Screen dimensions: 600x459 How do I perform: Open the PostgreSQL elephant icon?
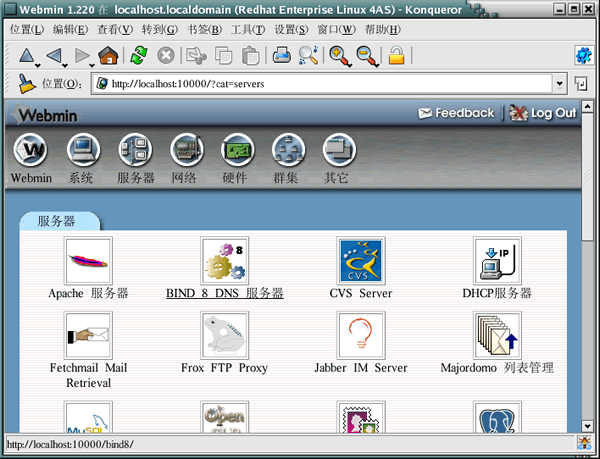(x=497, y=417)
